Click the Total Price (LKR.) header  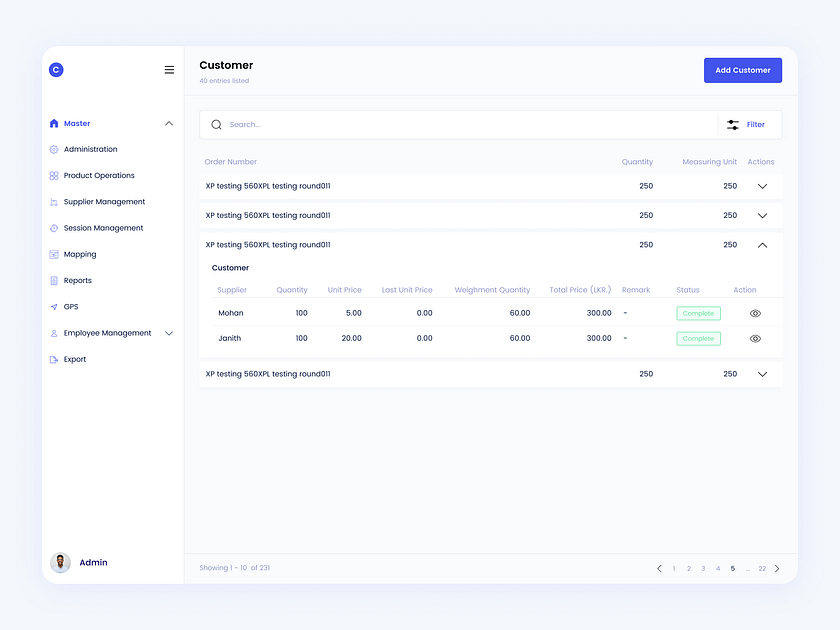click(x=580, y=290)
